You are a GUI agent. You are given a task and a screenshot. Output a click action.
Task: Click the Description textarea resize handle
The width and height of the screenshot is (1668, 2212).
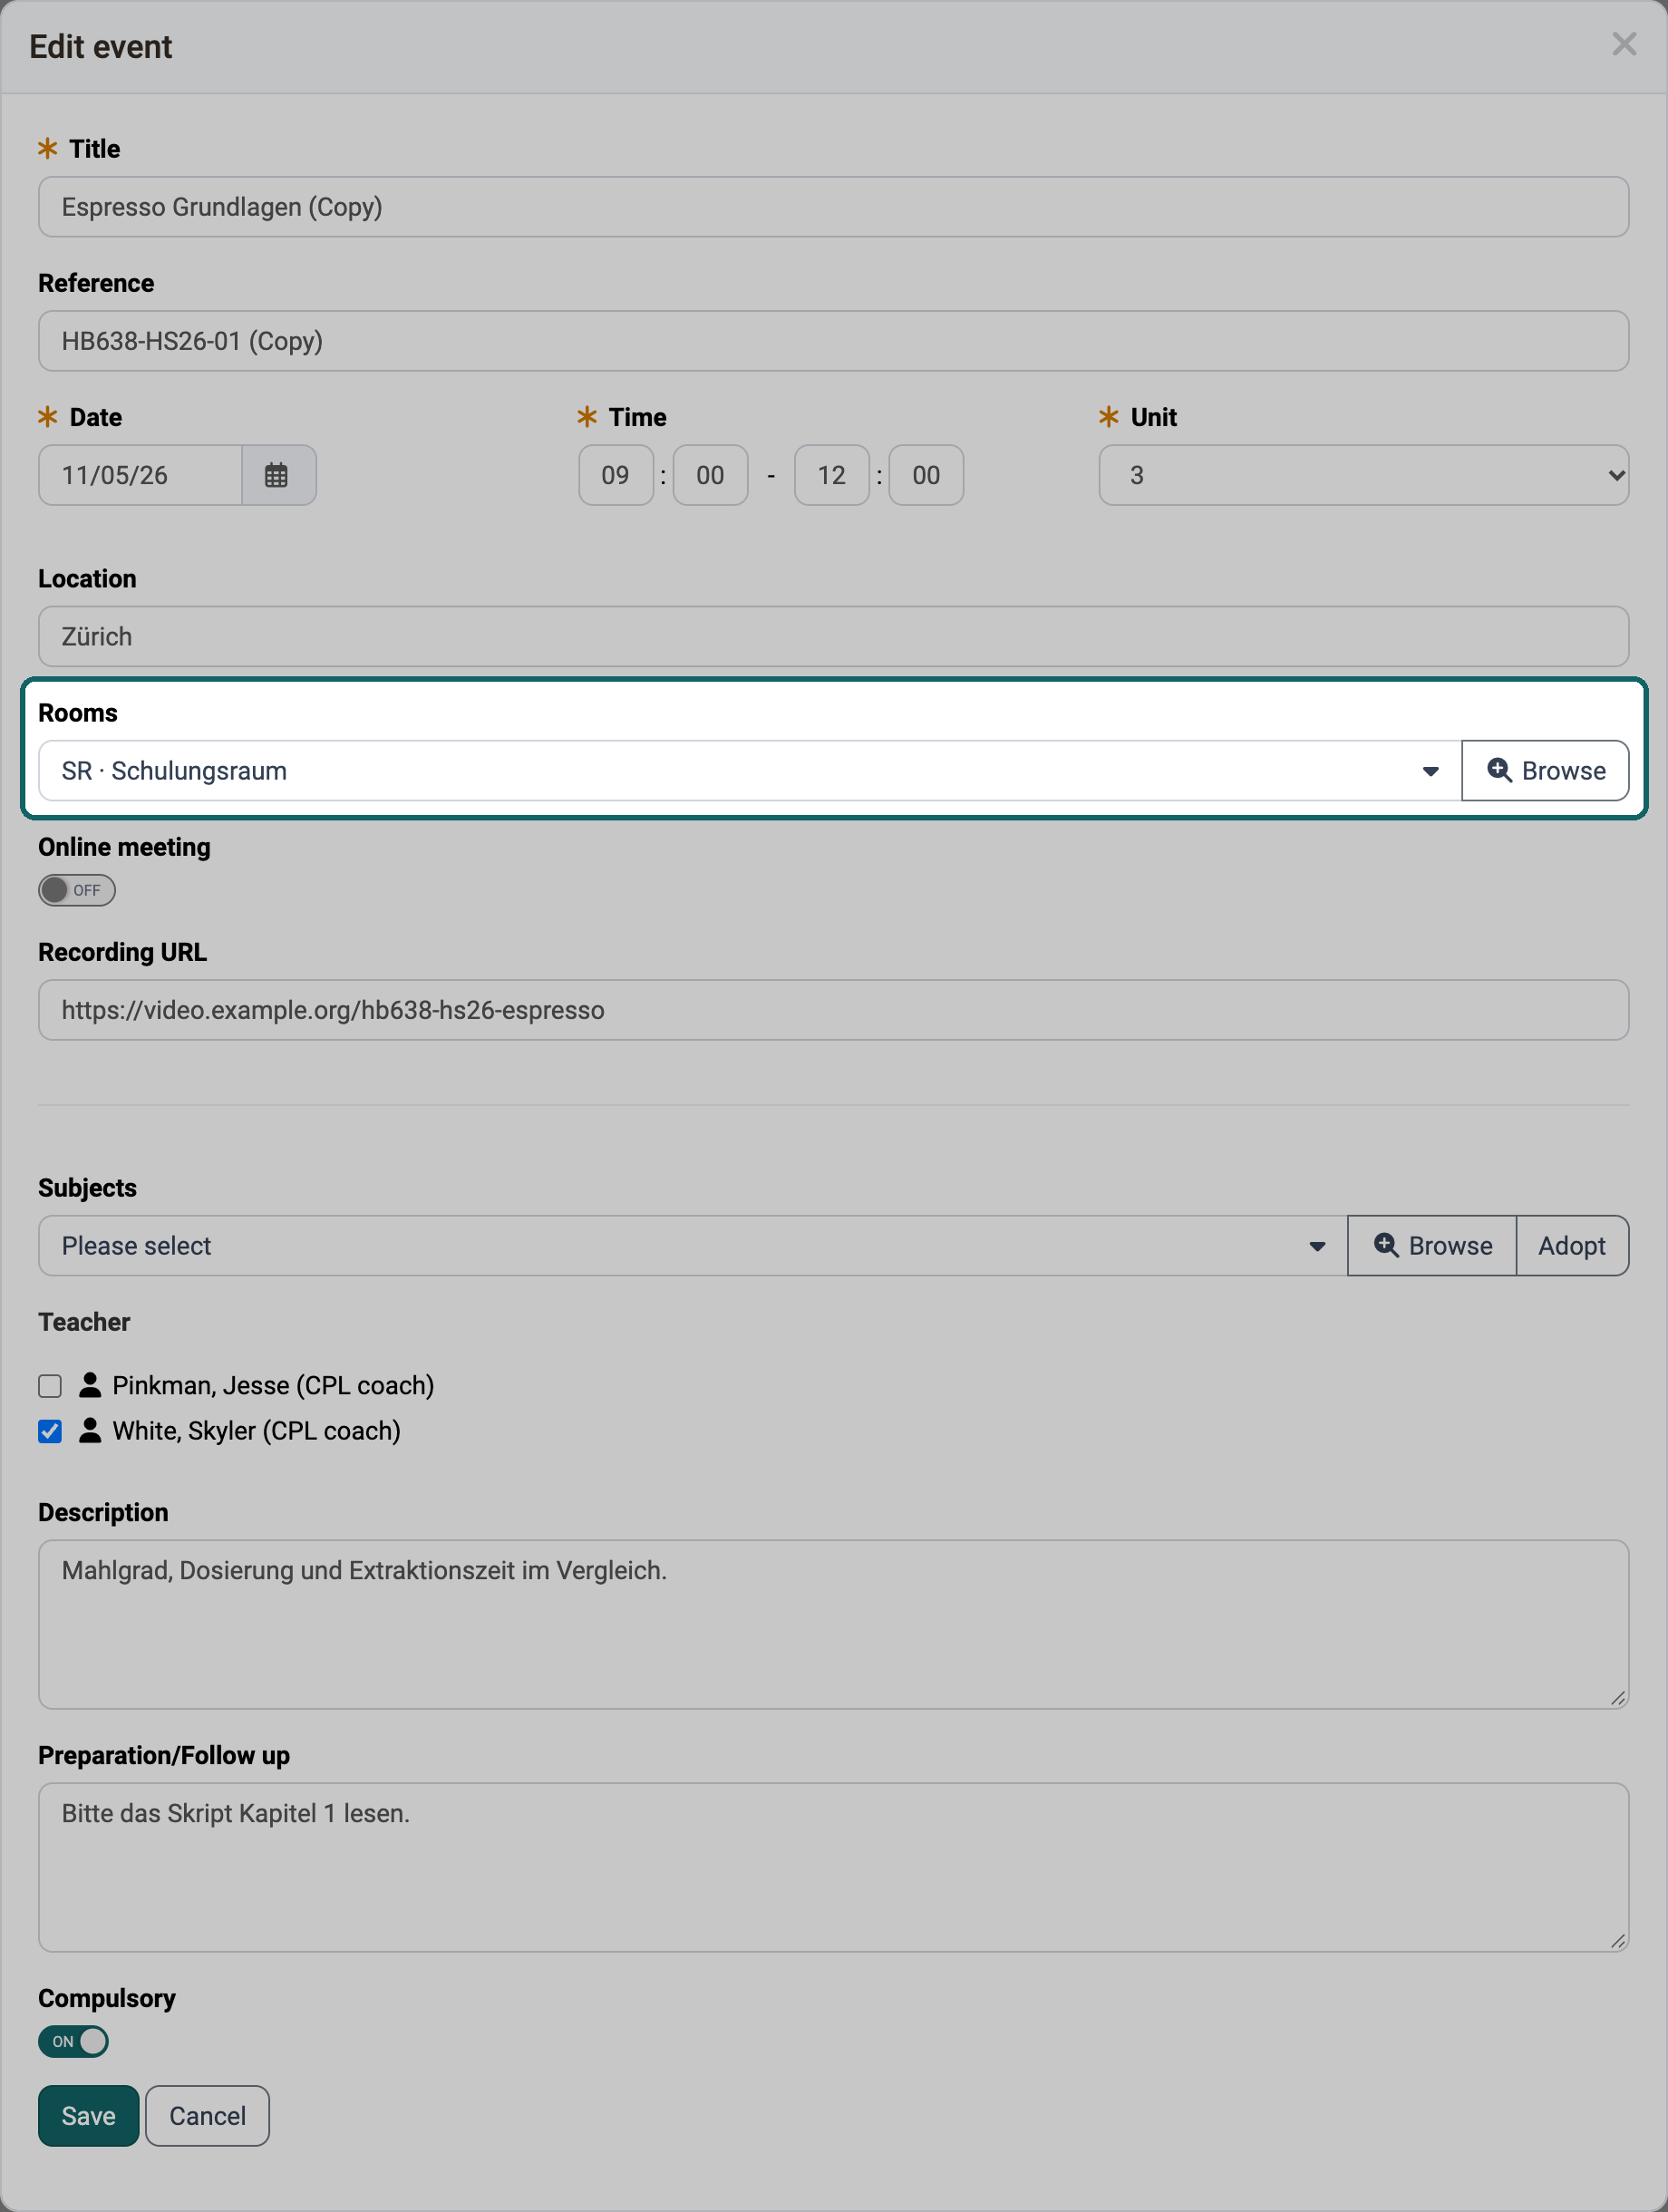click(1618, 1698)
